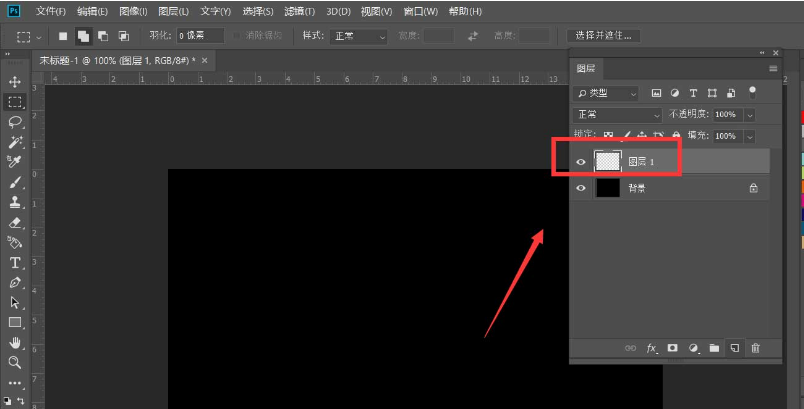Select the Lasso tool
Screen dimensions: 804x409
click(x=14, y=122)
